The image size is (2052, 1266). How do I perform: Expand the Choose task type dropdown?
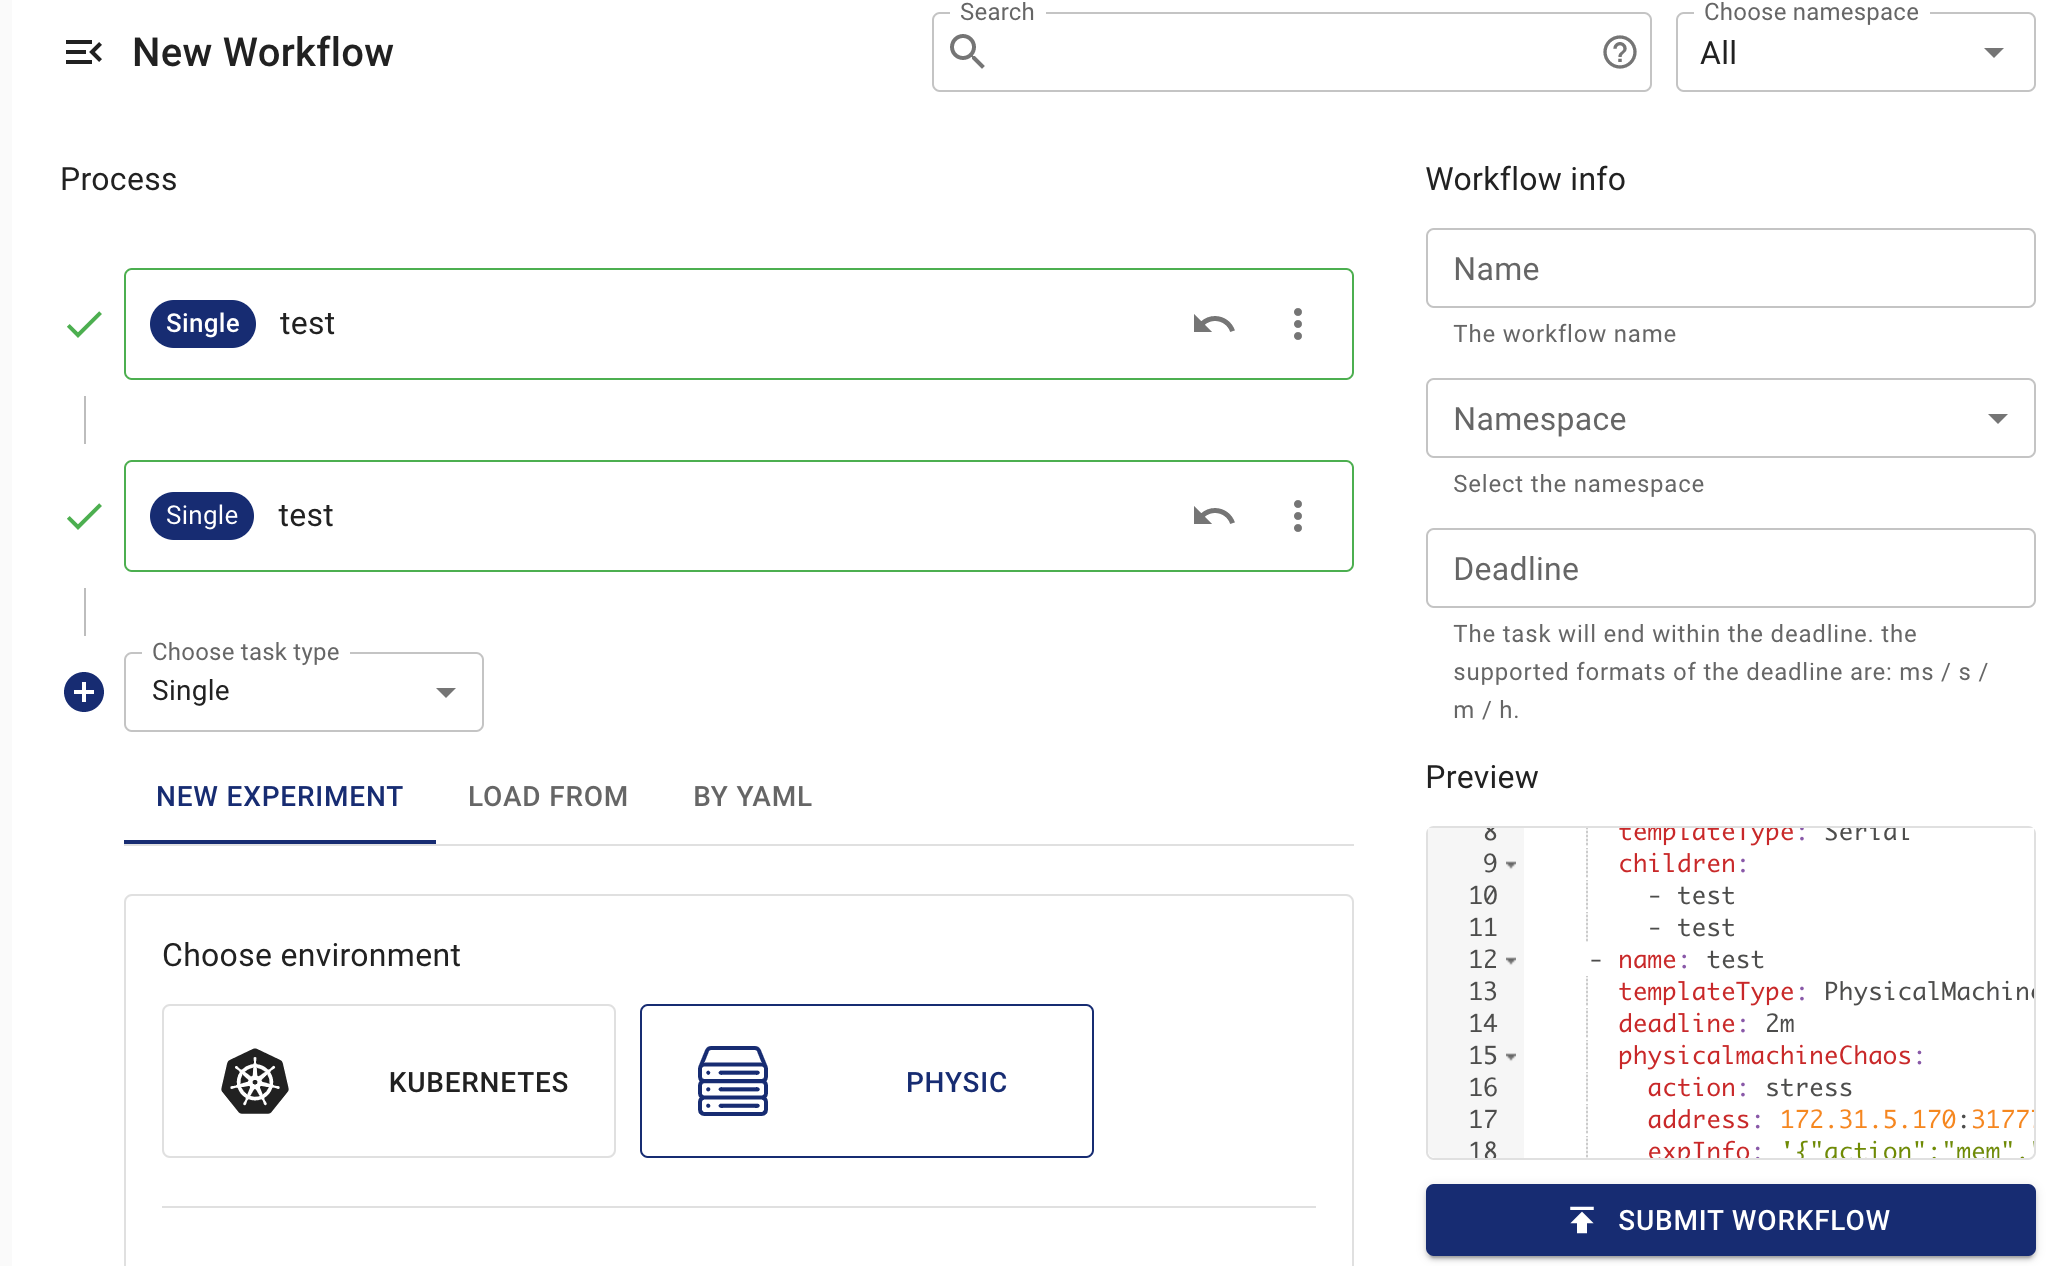pos(303,692)
